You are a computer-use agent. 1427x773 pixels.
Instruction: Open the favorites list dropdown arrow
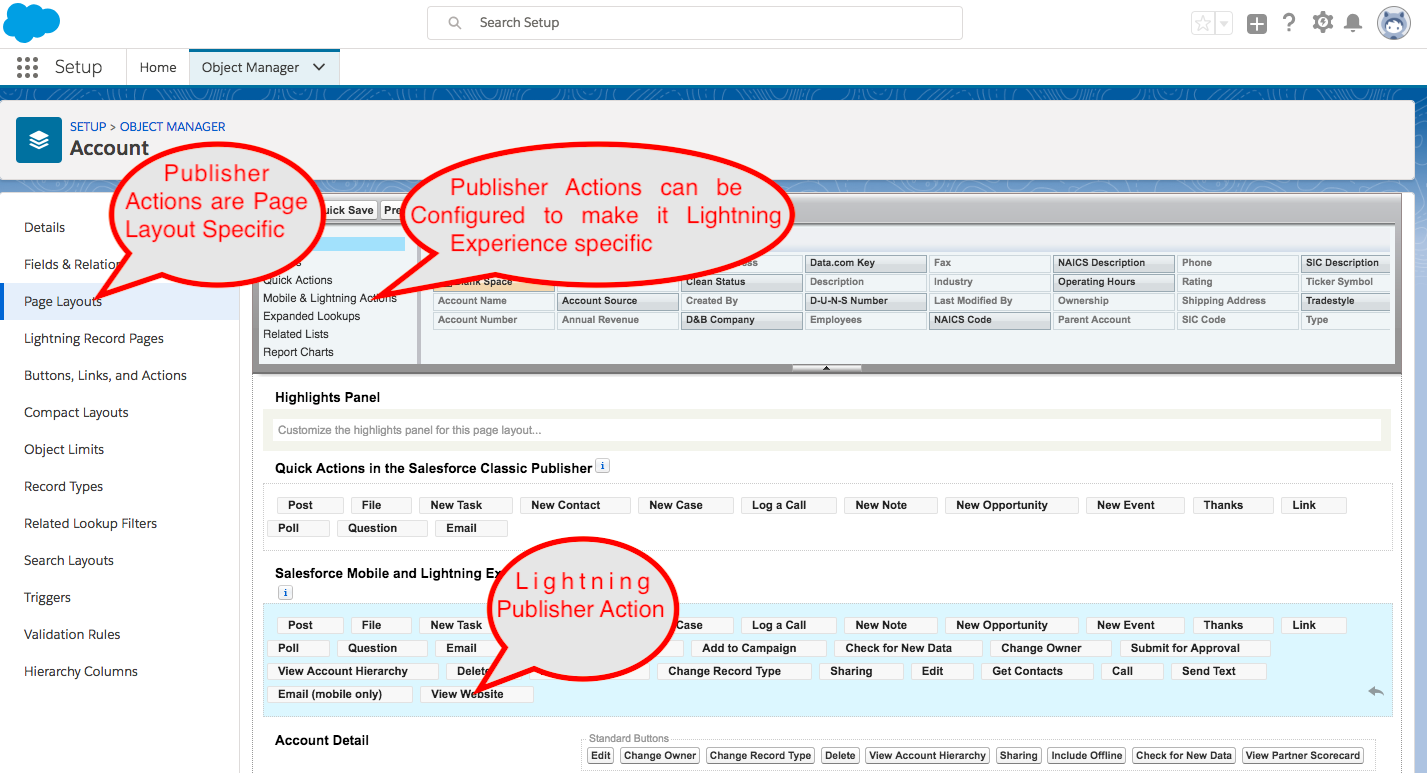(1224, 23)
